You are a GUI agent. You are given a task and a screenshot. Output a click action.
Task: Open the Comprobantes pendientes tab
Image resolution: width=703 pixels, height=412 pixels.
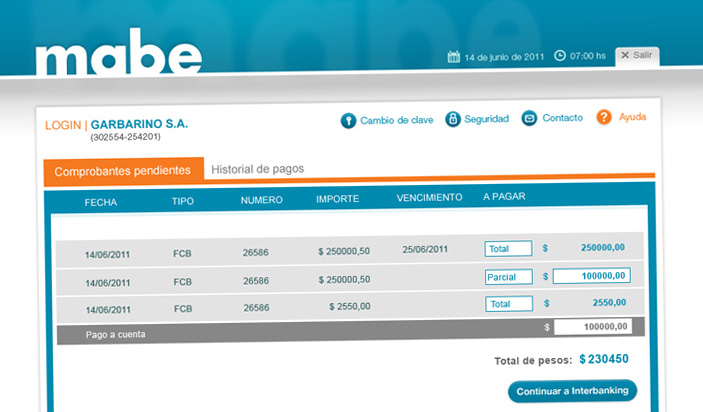[124, 172]
